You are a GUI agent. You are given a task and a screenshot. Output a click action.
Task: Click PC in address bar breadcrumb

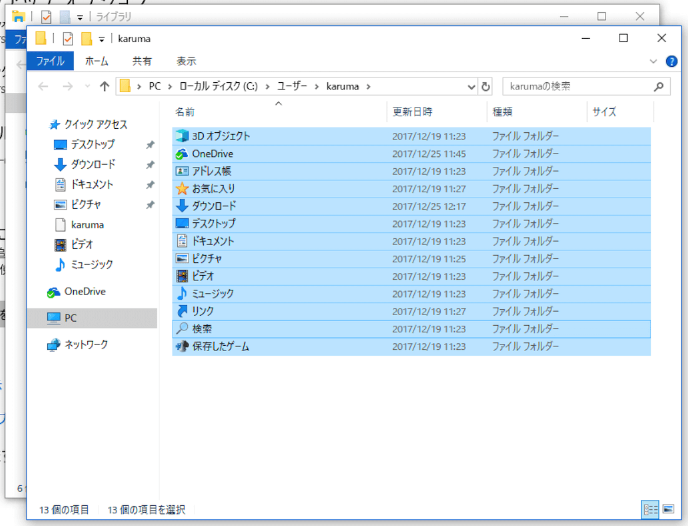click(154, 86)
